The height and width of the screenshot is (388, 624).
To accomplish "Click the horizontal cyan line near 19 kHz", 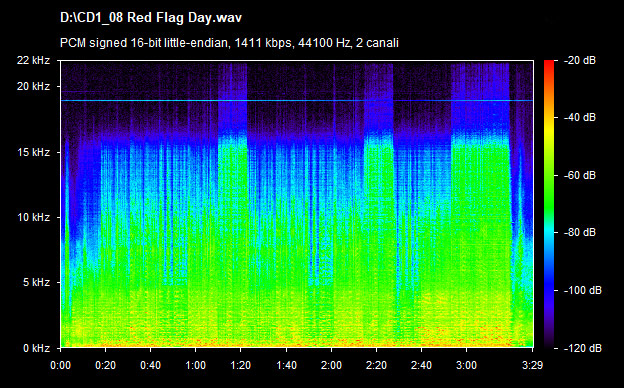I will click(297, 100).
